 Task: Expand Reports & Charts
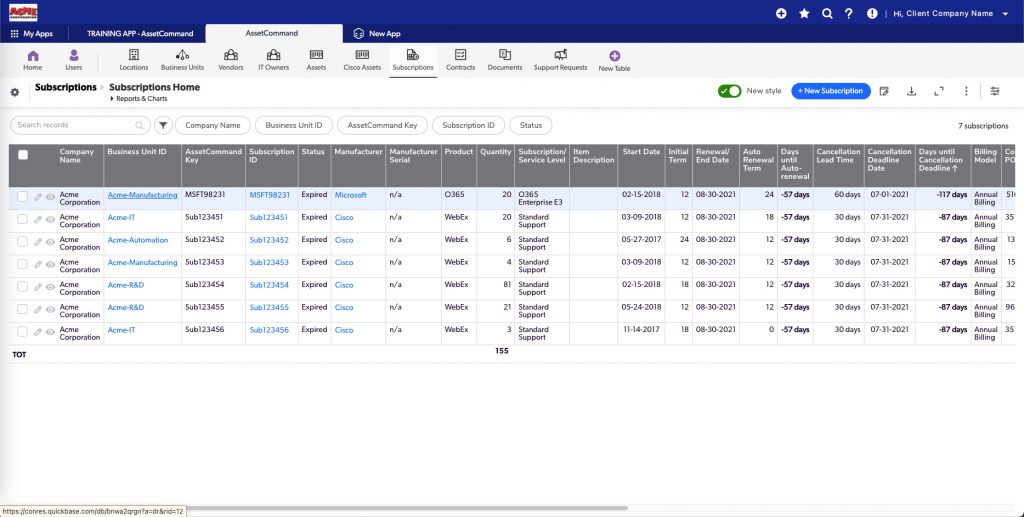tap(138, 99)
